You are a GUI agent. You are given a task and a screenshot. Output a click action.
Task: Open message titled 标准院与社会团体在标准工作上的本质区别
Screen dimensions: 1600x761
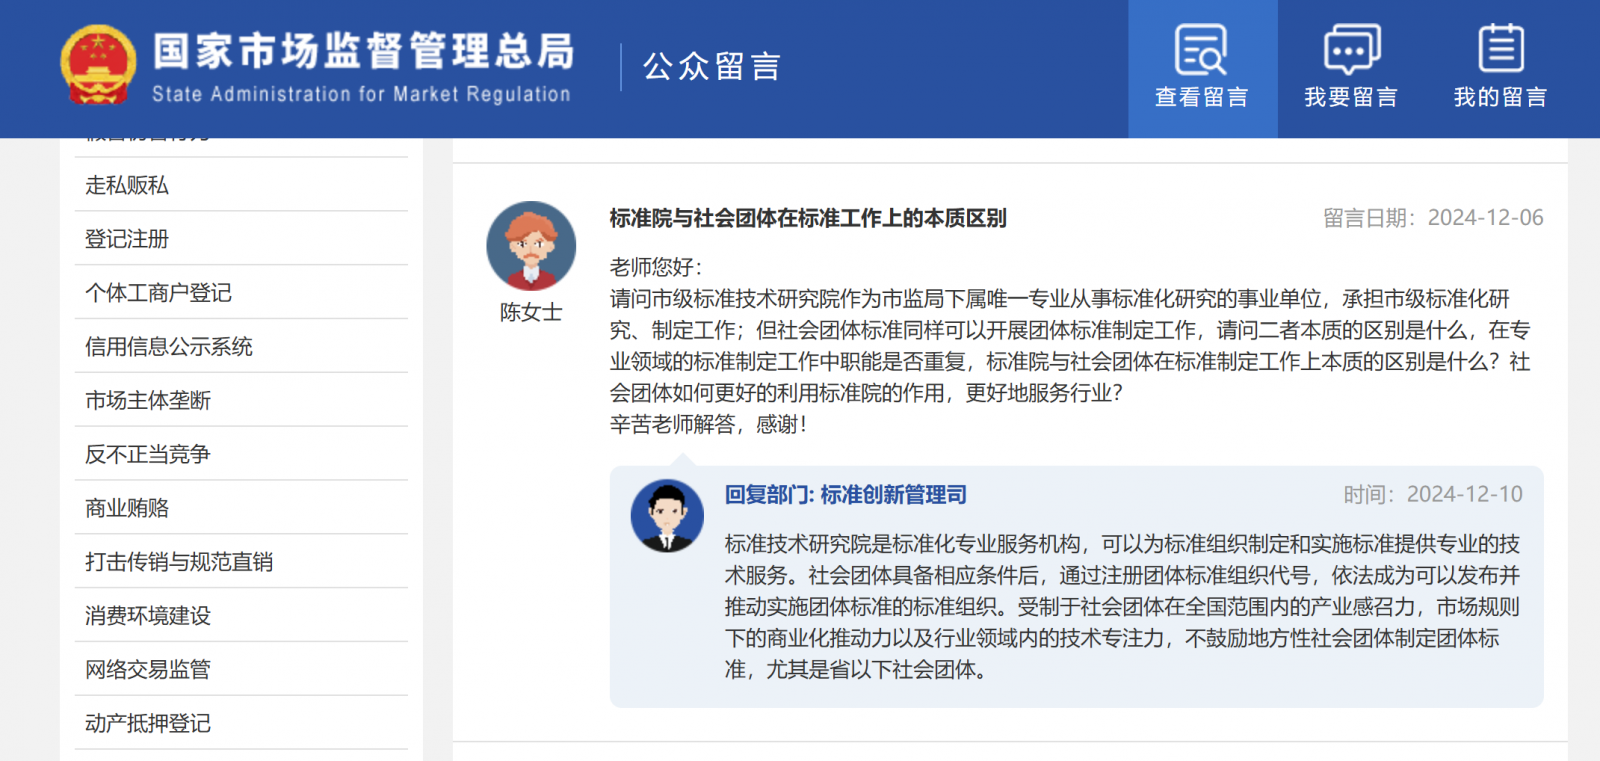pyautogui.click(x=808, y=218)
